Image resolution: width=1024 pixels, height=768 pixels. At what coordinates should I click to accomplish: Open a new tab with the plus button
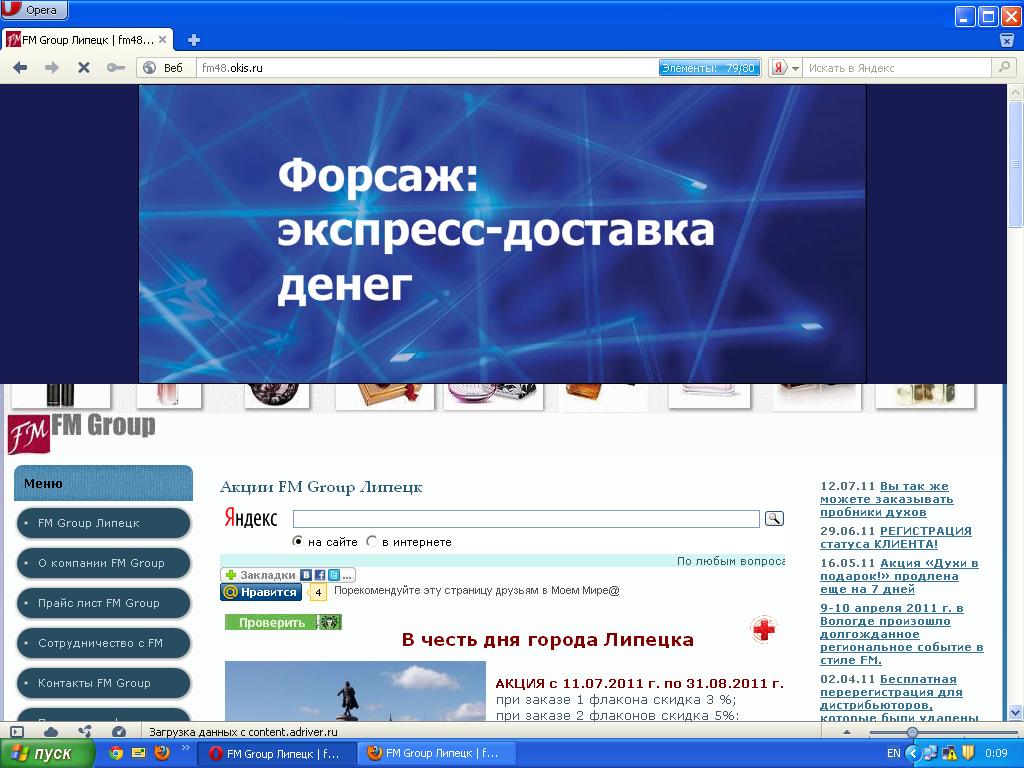point(193,40)
